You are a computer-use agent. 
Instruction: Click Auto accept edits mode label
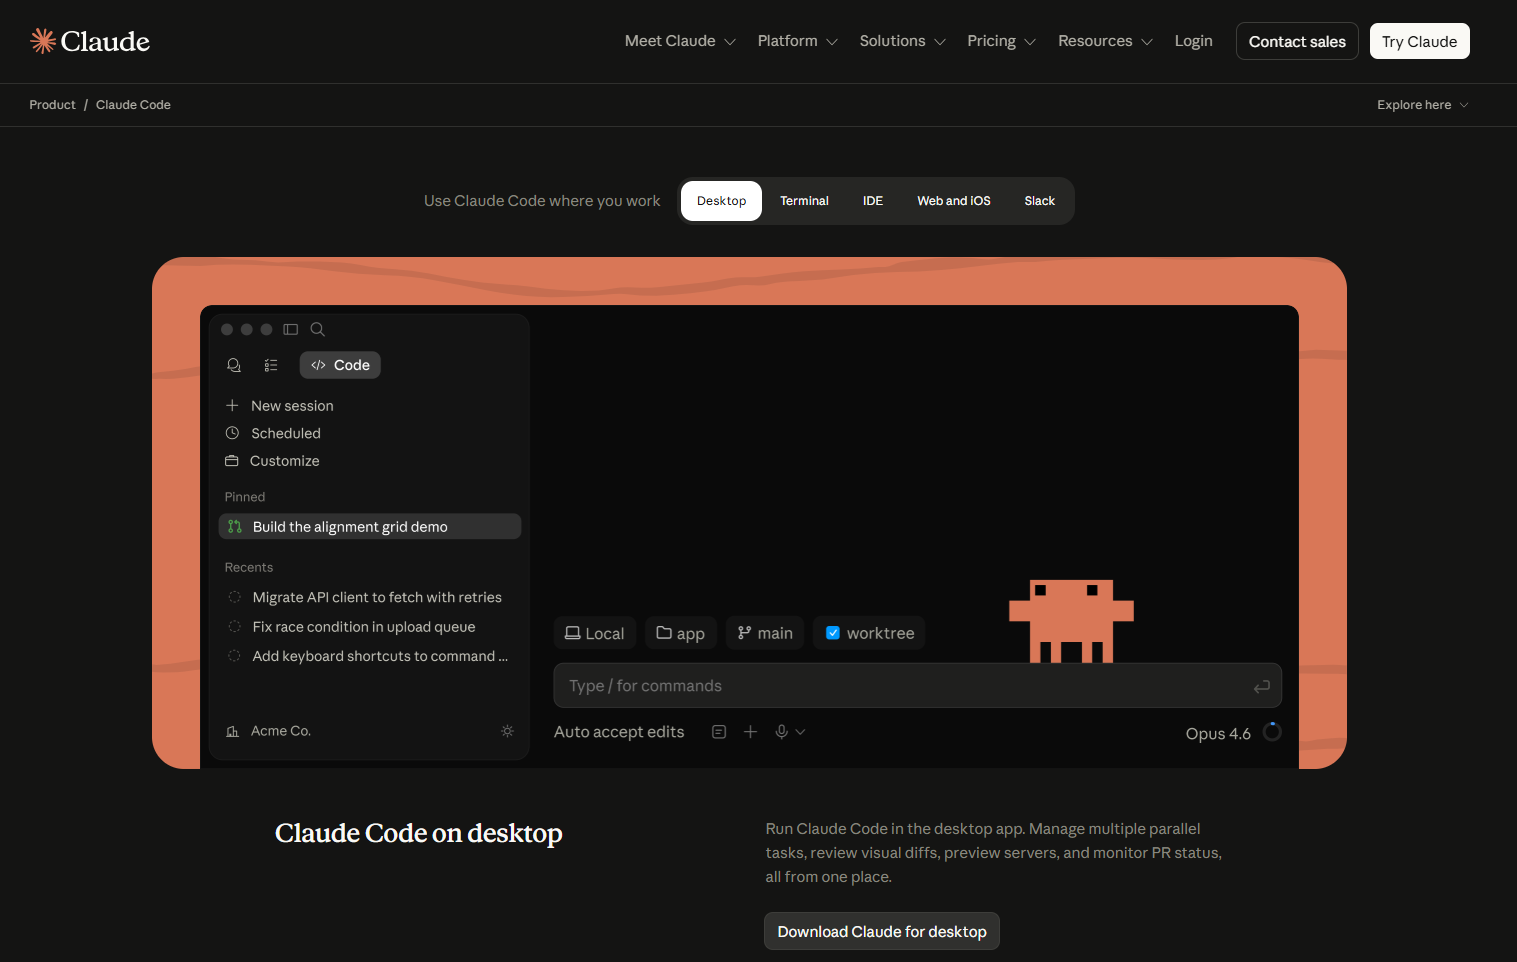pos(619,732)
